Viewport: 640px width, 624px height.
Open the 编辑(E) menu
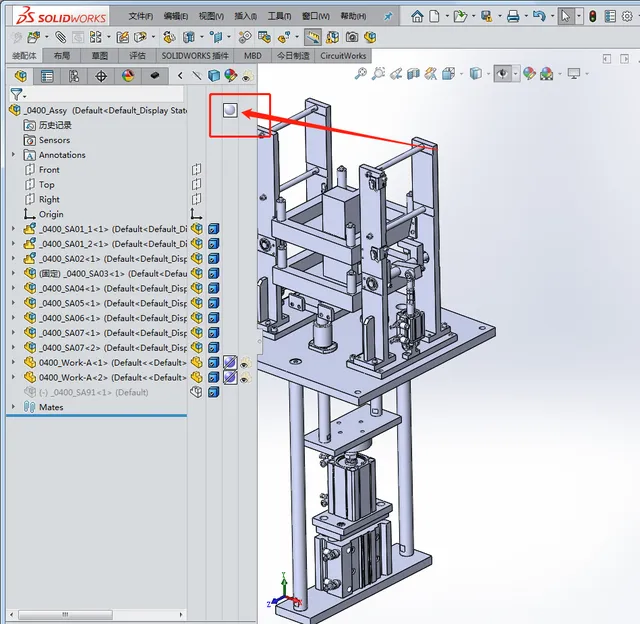[176, 16]
